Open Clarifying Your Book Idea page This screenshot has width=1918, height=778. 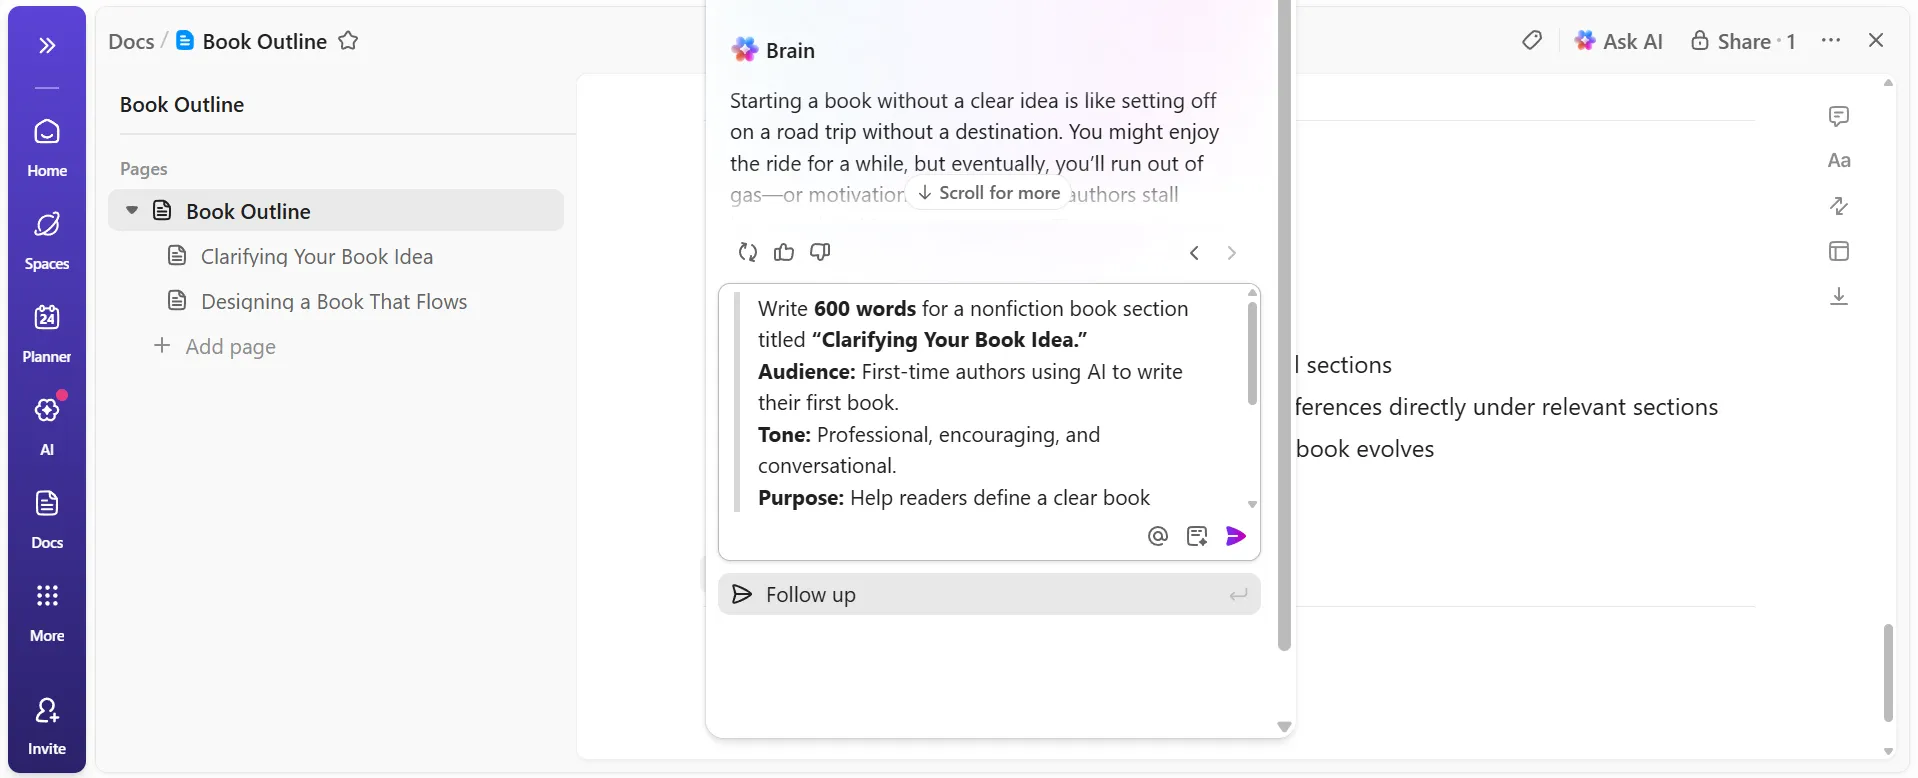point(317,256)
